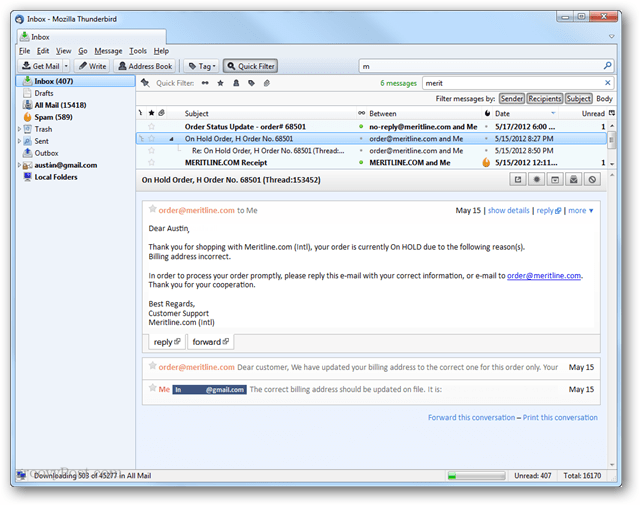Sort messages by Subject column
640x505 pixels.
pyautogui.click(x=261, y=113)
